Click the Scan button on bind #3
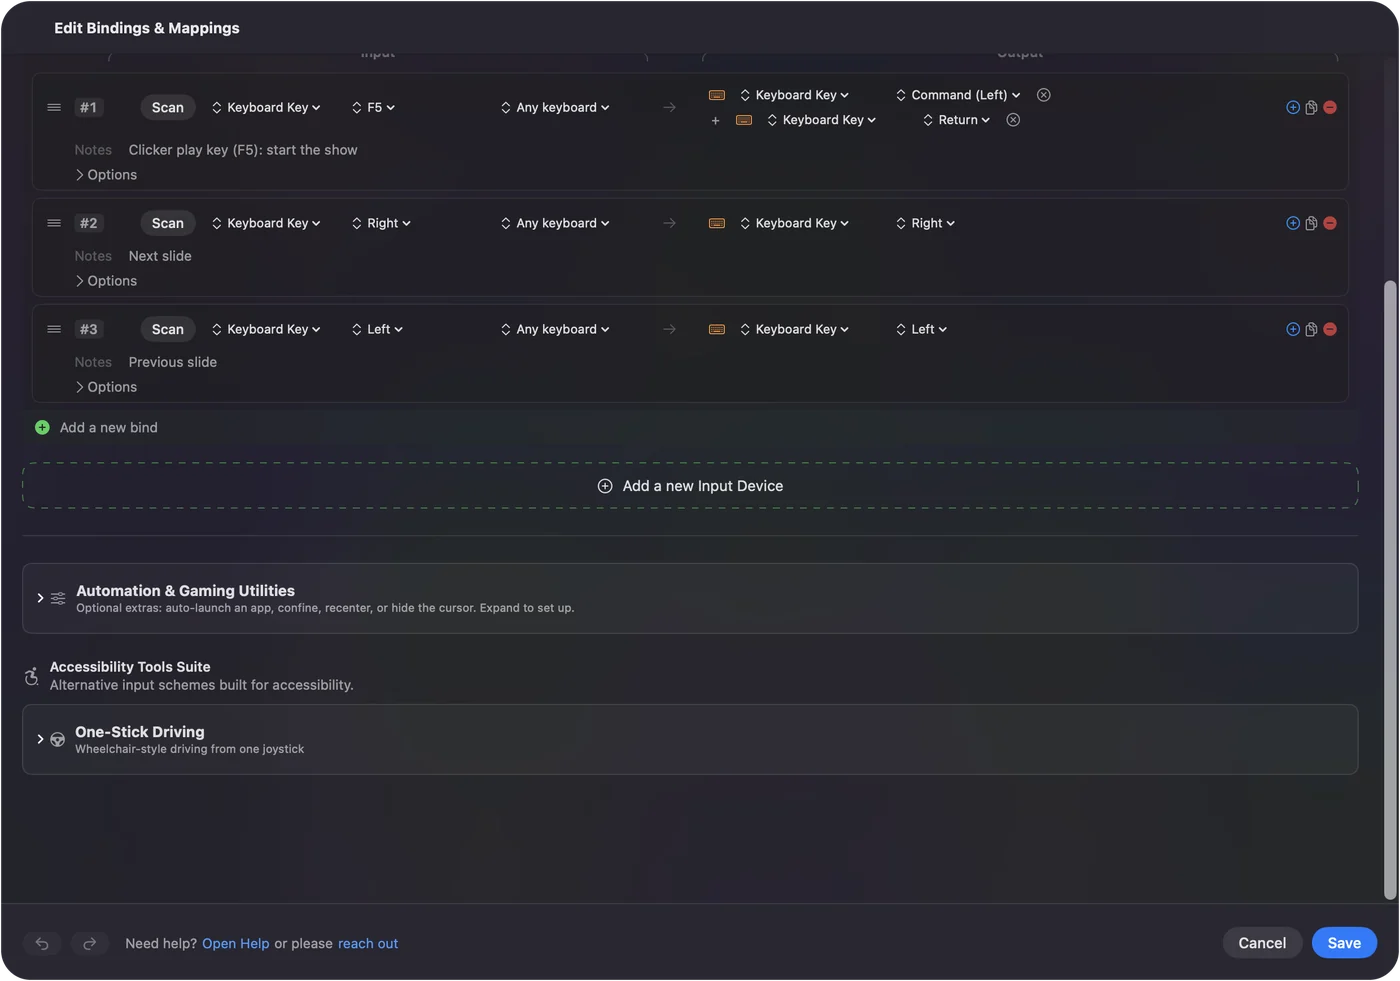The height and width of the screenshot is (981, 1400). click(x=168, y=329)
